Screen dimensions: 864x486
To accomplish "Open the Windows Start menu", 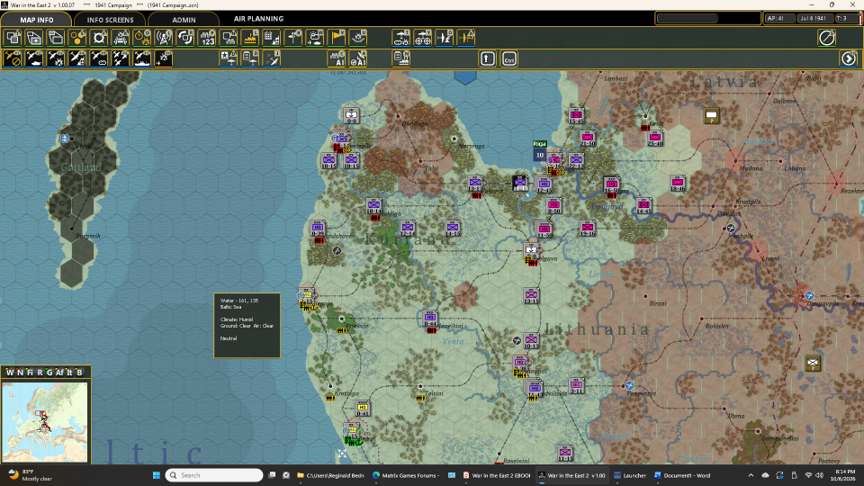I will tap(156, 475).
